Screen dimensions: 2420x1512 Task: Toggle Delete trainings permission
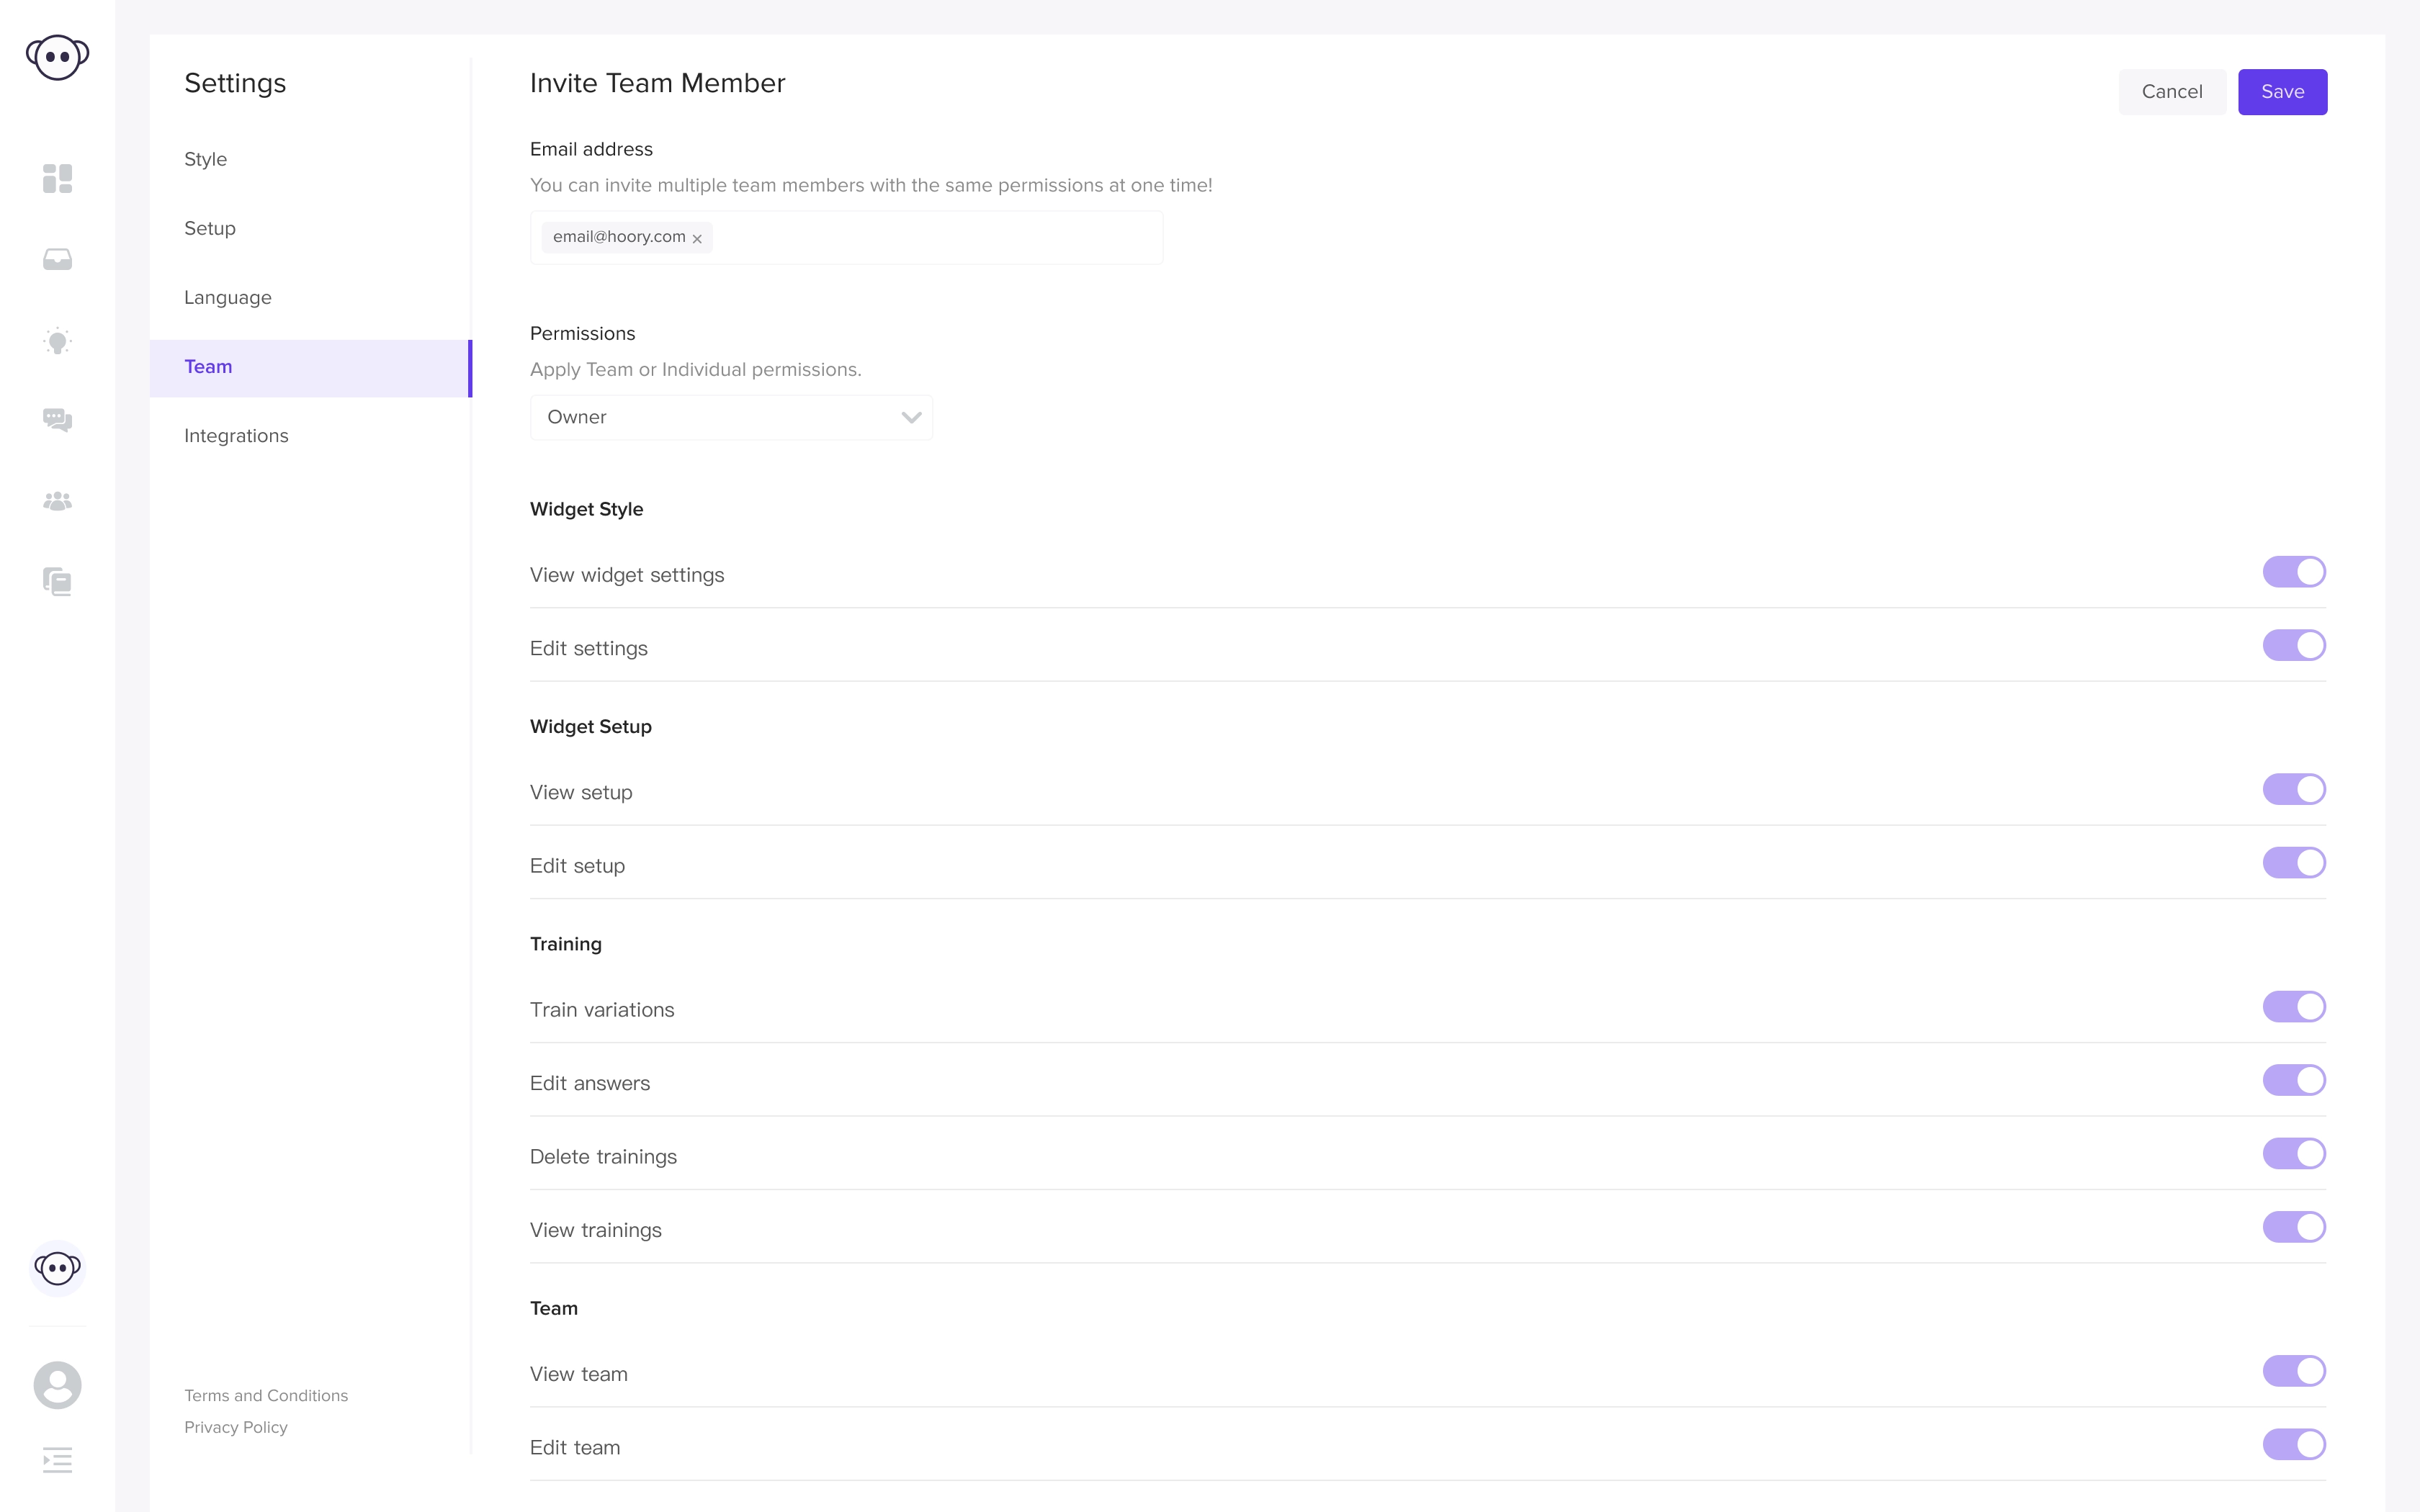pyautogui.click(x=2294, y=1153)
